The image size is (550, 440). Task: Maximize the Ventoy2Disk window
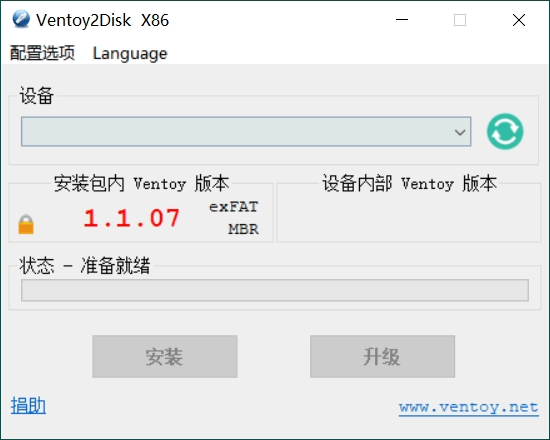(460, 20)
